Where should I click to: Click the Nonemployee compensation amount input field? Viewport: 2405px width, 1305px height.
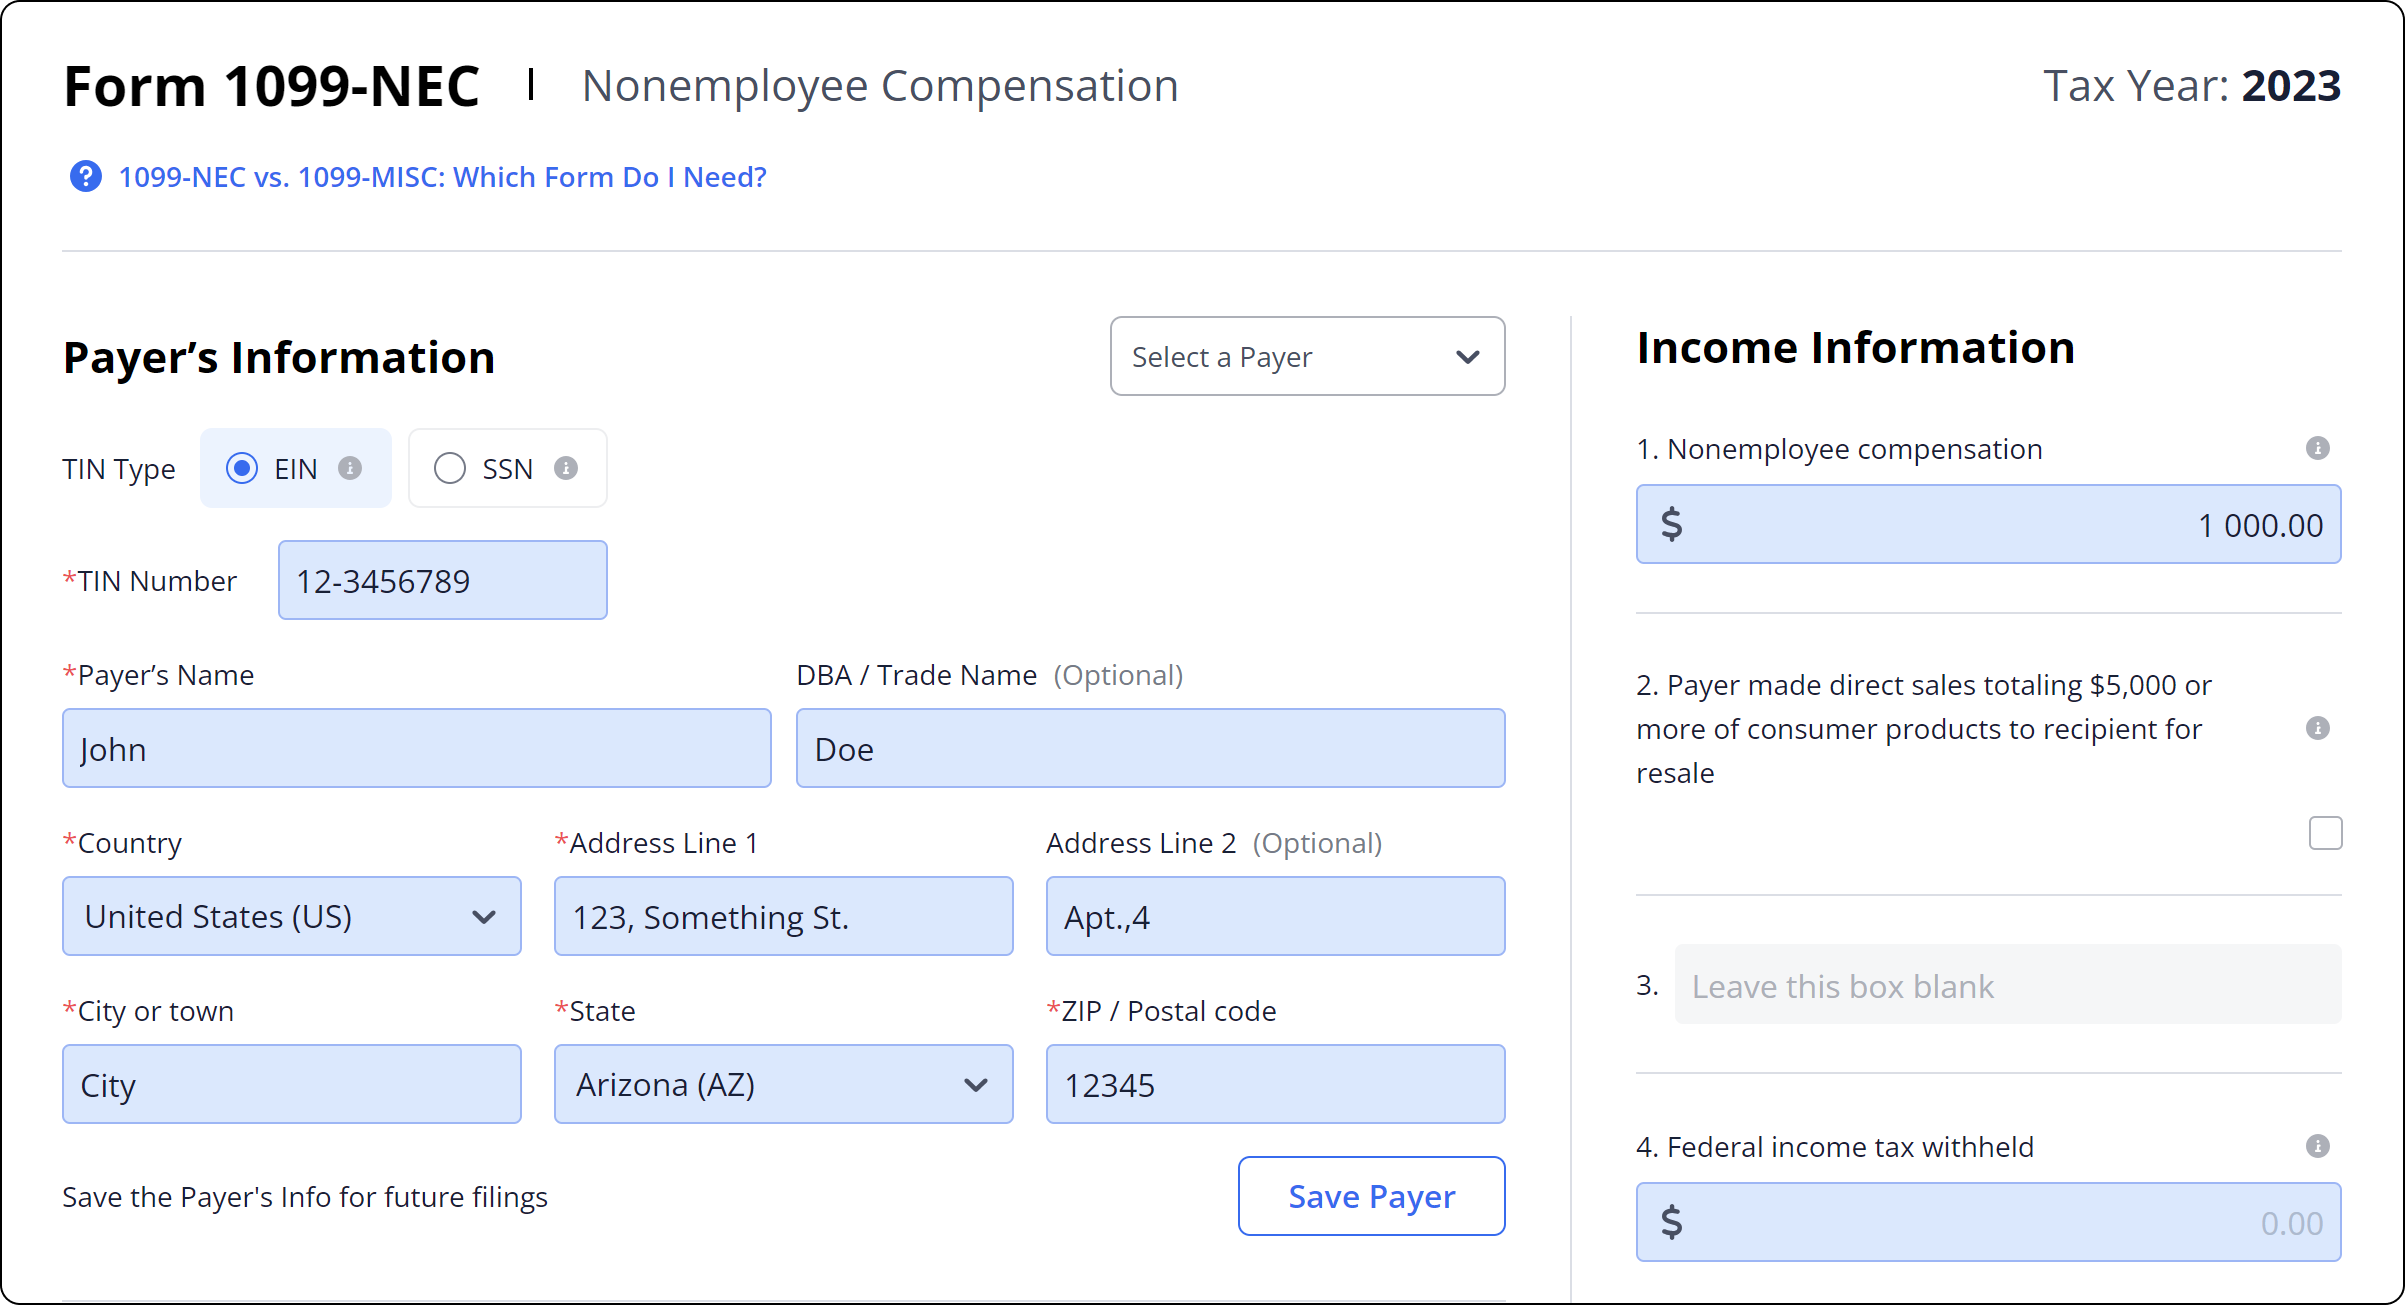point(1986,524)
